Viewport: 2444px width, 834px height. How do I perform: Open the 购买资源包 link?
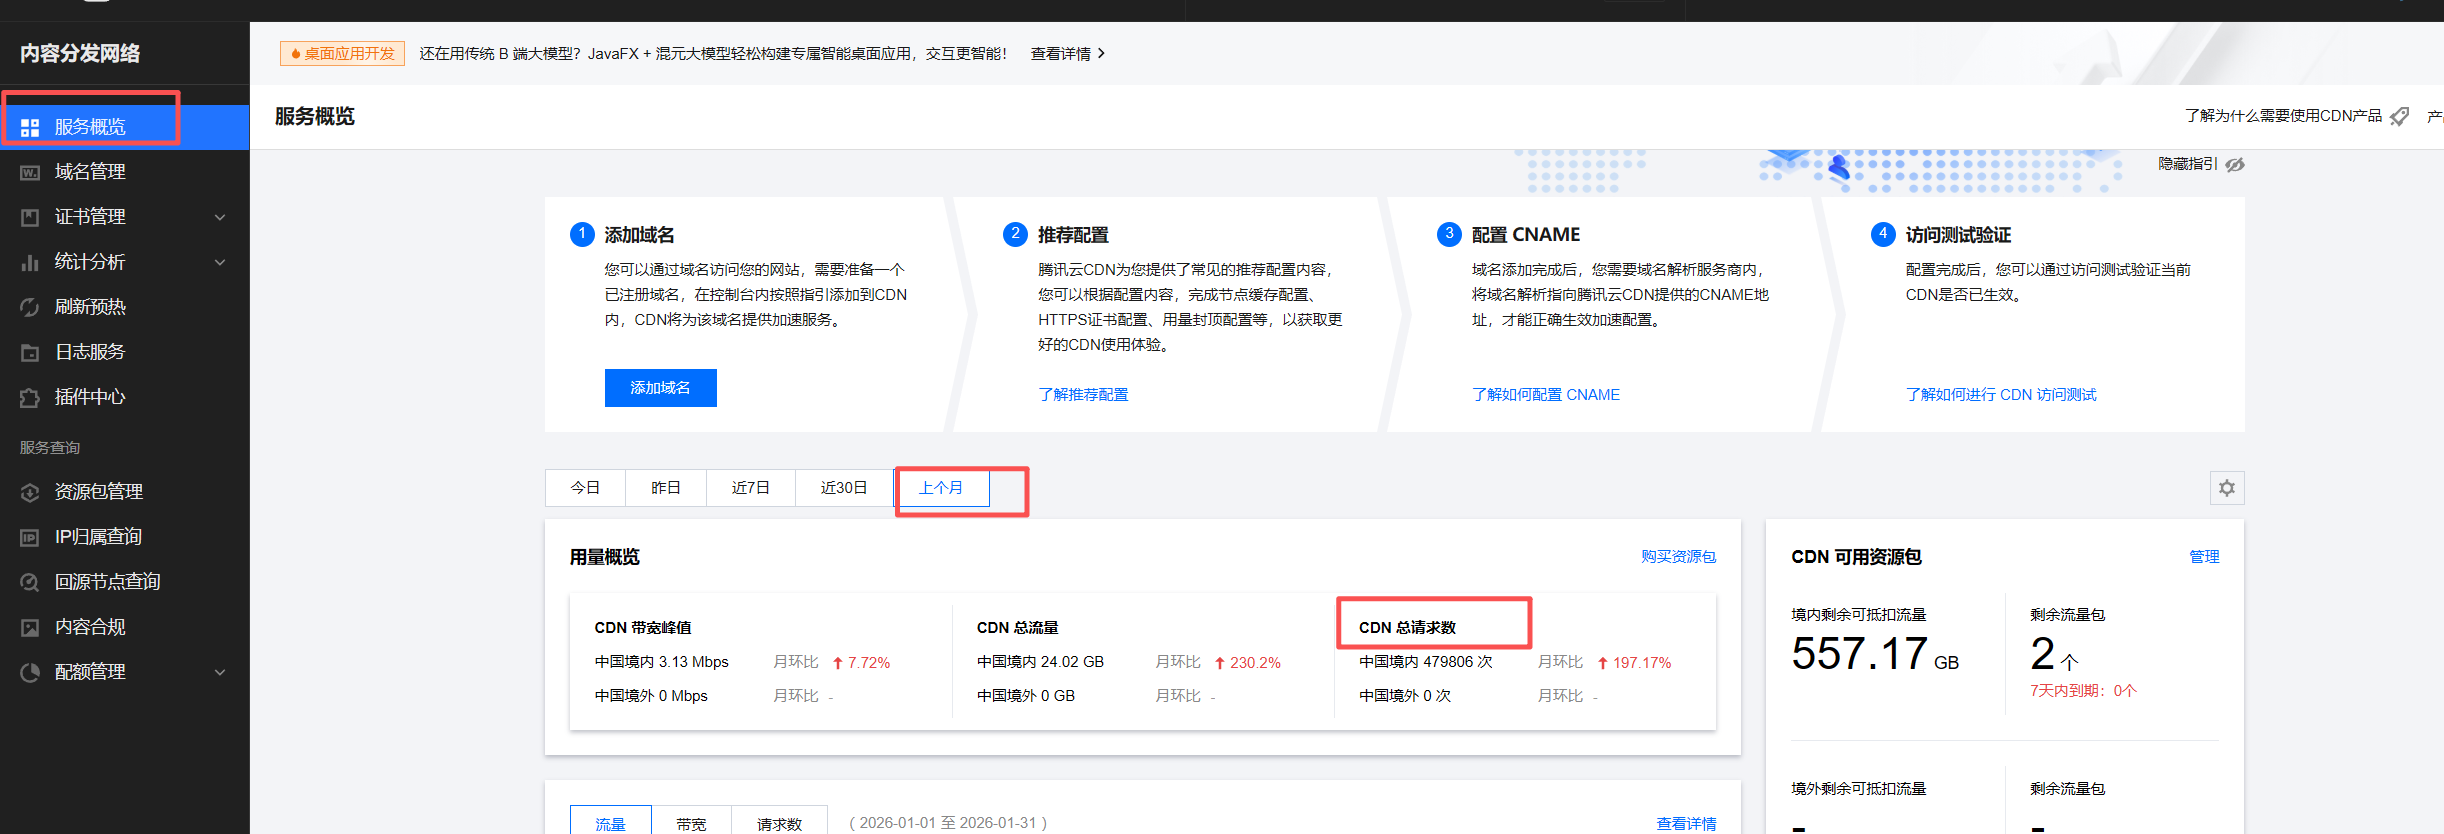coord(1677,557)
